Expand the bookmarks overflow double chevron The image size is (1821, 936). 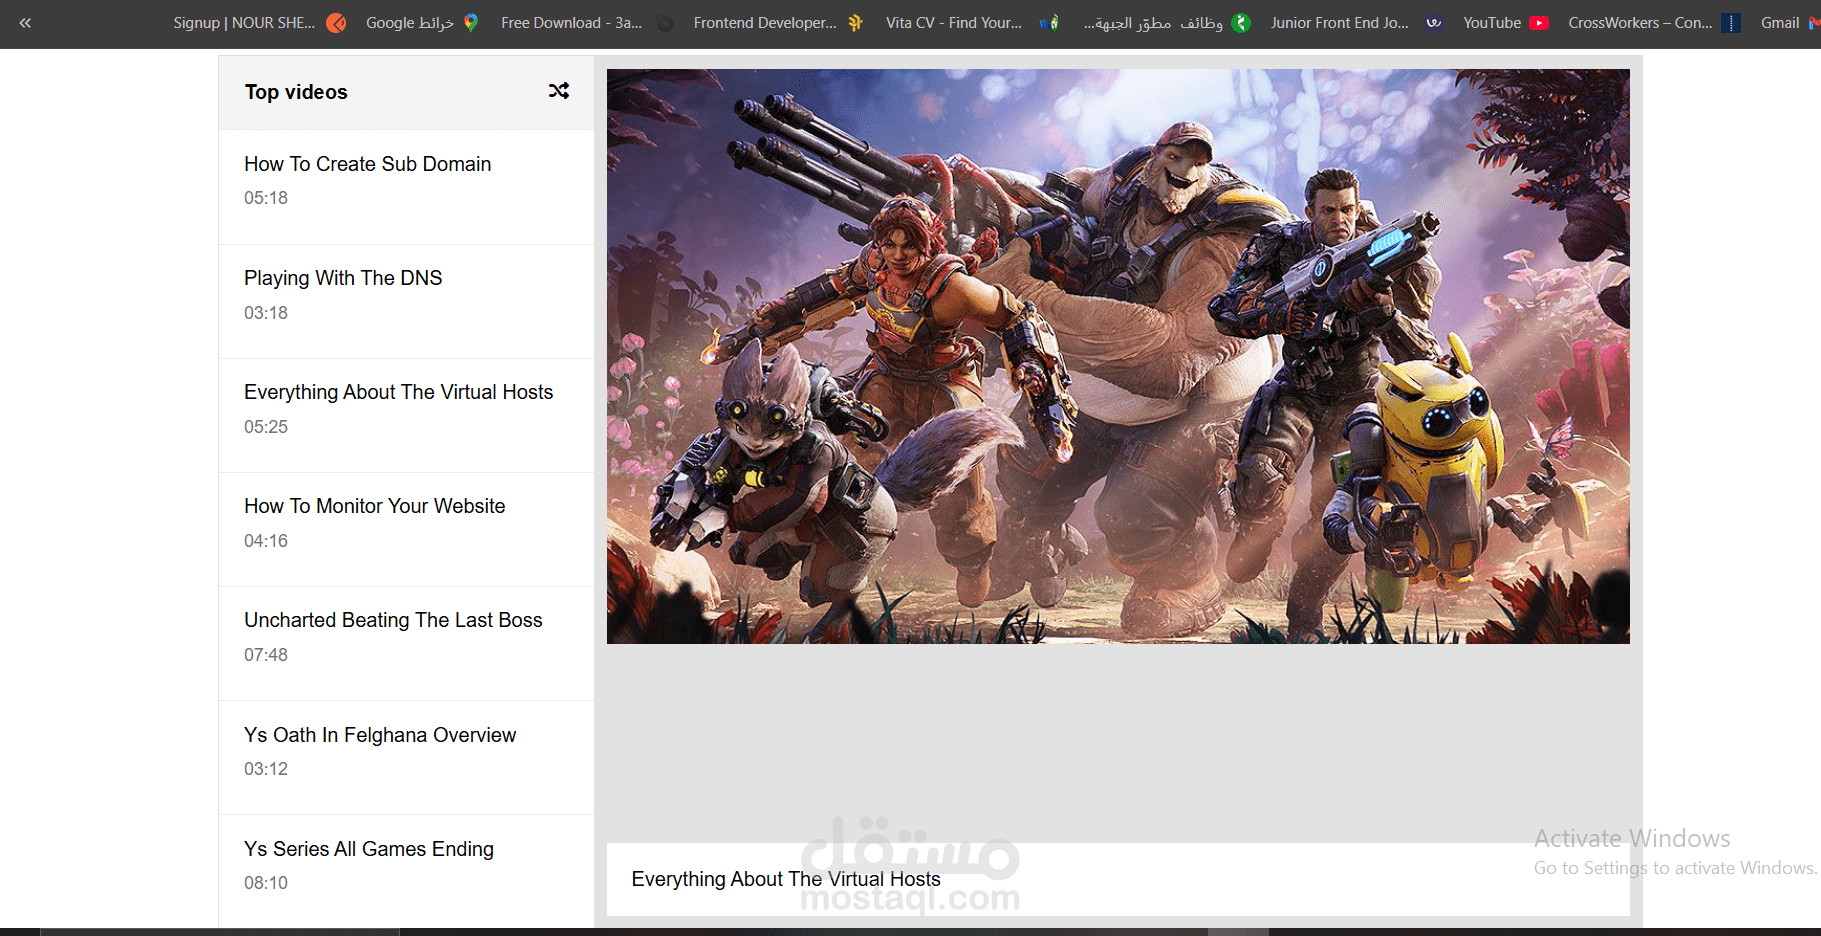point(25,23)
